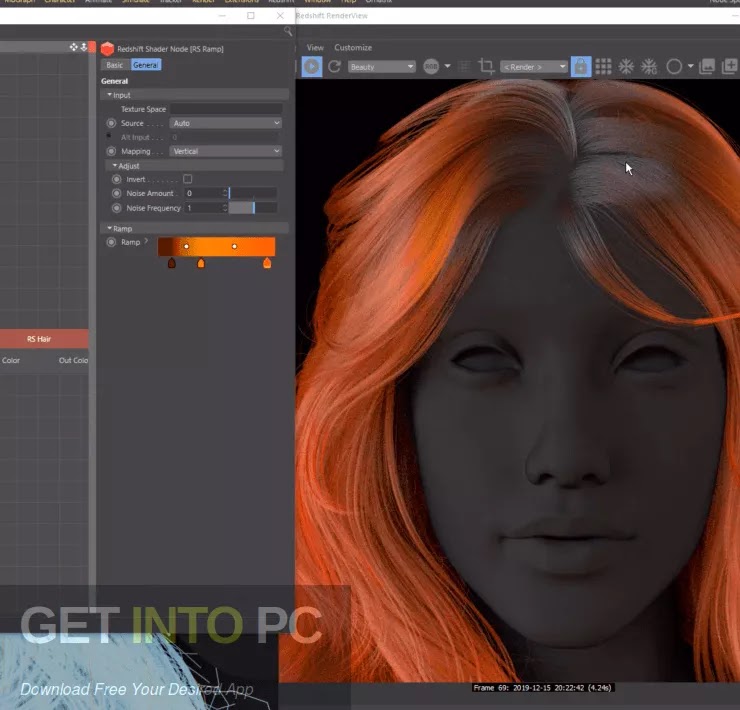Click the RGB channel display icon
740x710 pixels.
click(431, 67)
